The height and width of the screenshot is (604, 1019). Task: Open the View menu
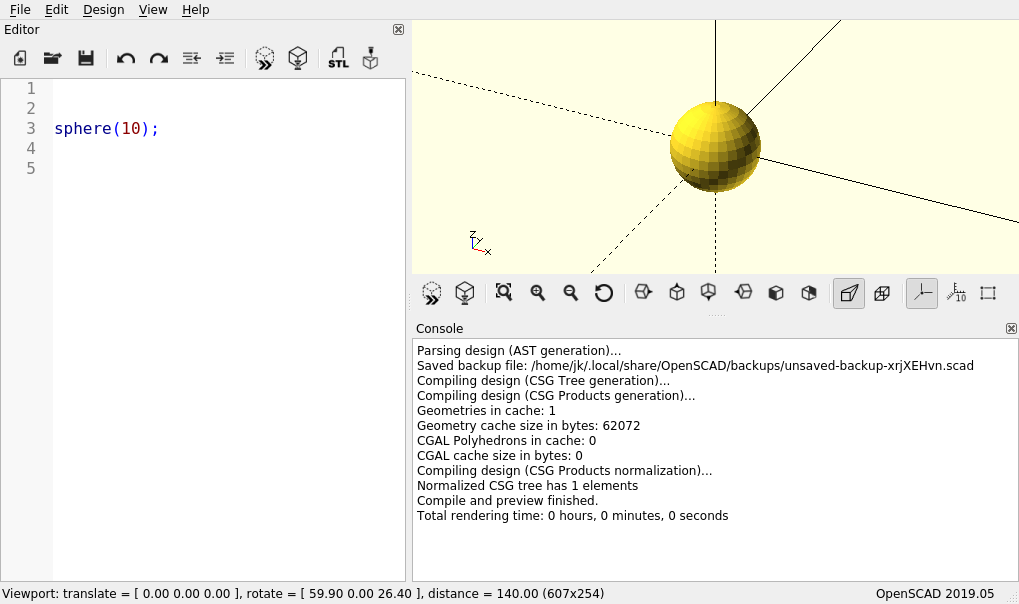[x=153, y=9]
